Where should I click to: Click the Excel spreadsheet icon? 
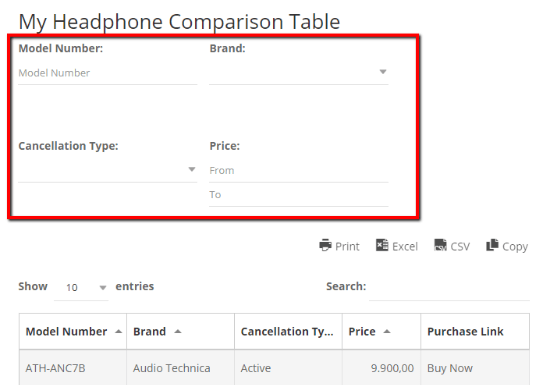[382, 245]
